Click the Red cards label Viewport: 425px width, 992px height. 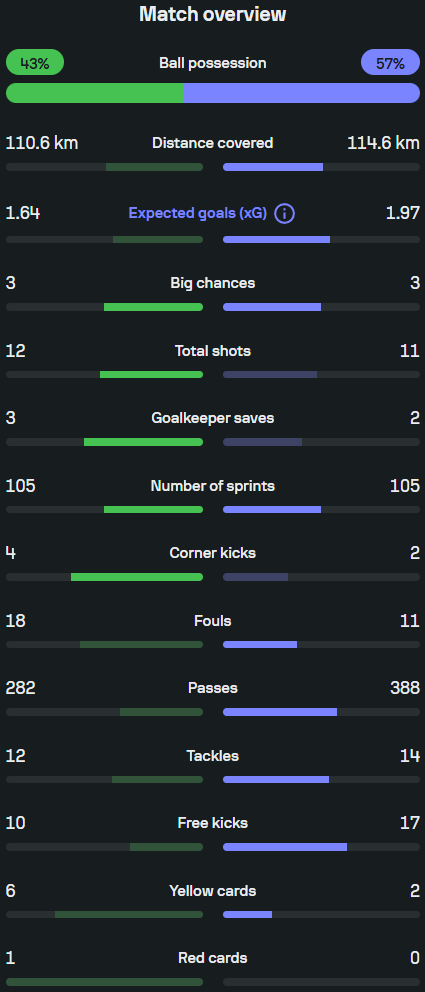[x=212, y=958]
